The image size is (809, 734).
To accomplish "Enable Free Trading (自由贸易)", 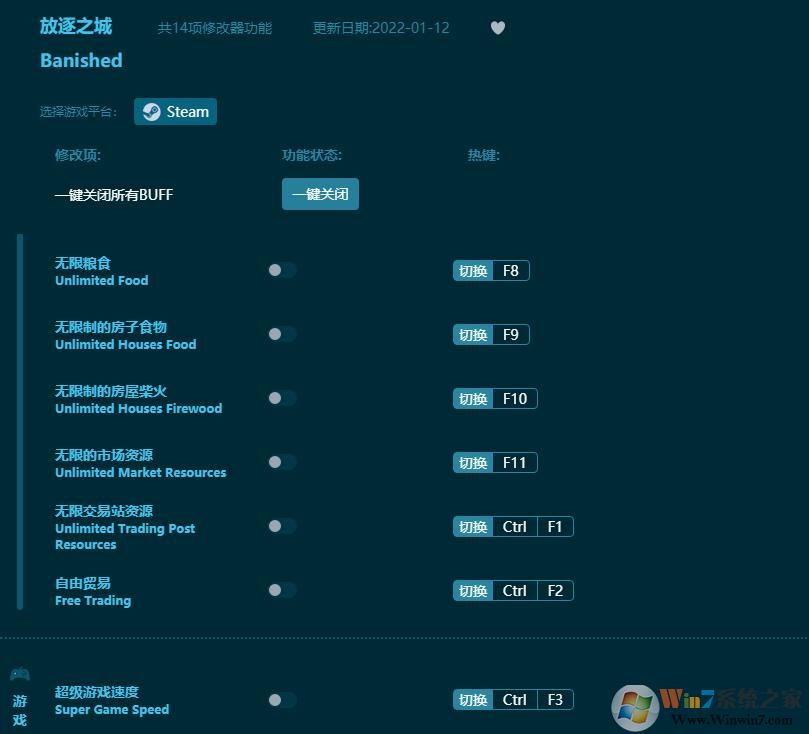I will click(281, 590).
